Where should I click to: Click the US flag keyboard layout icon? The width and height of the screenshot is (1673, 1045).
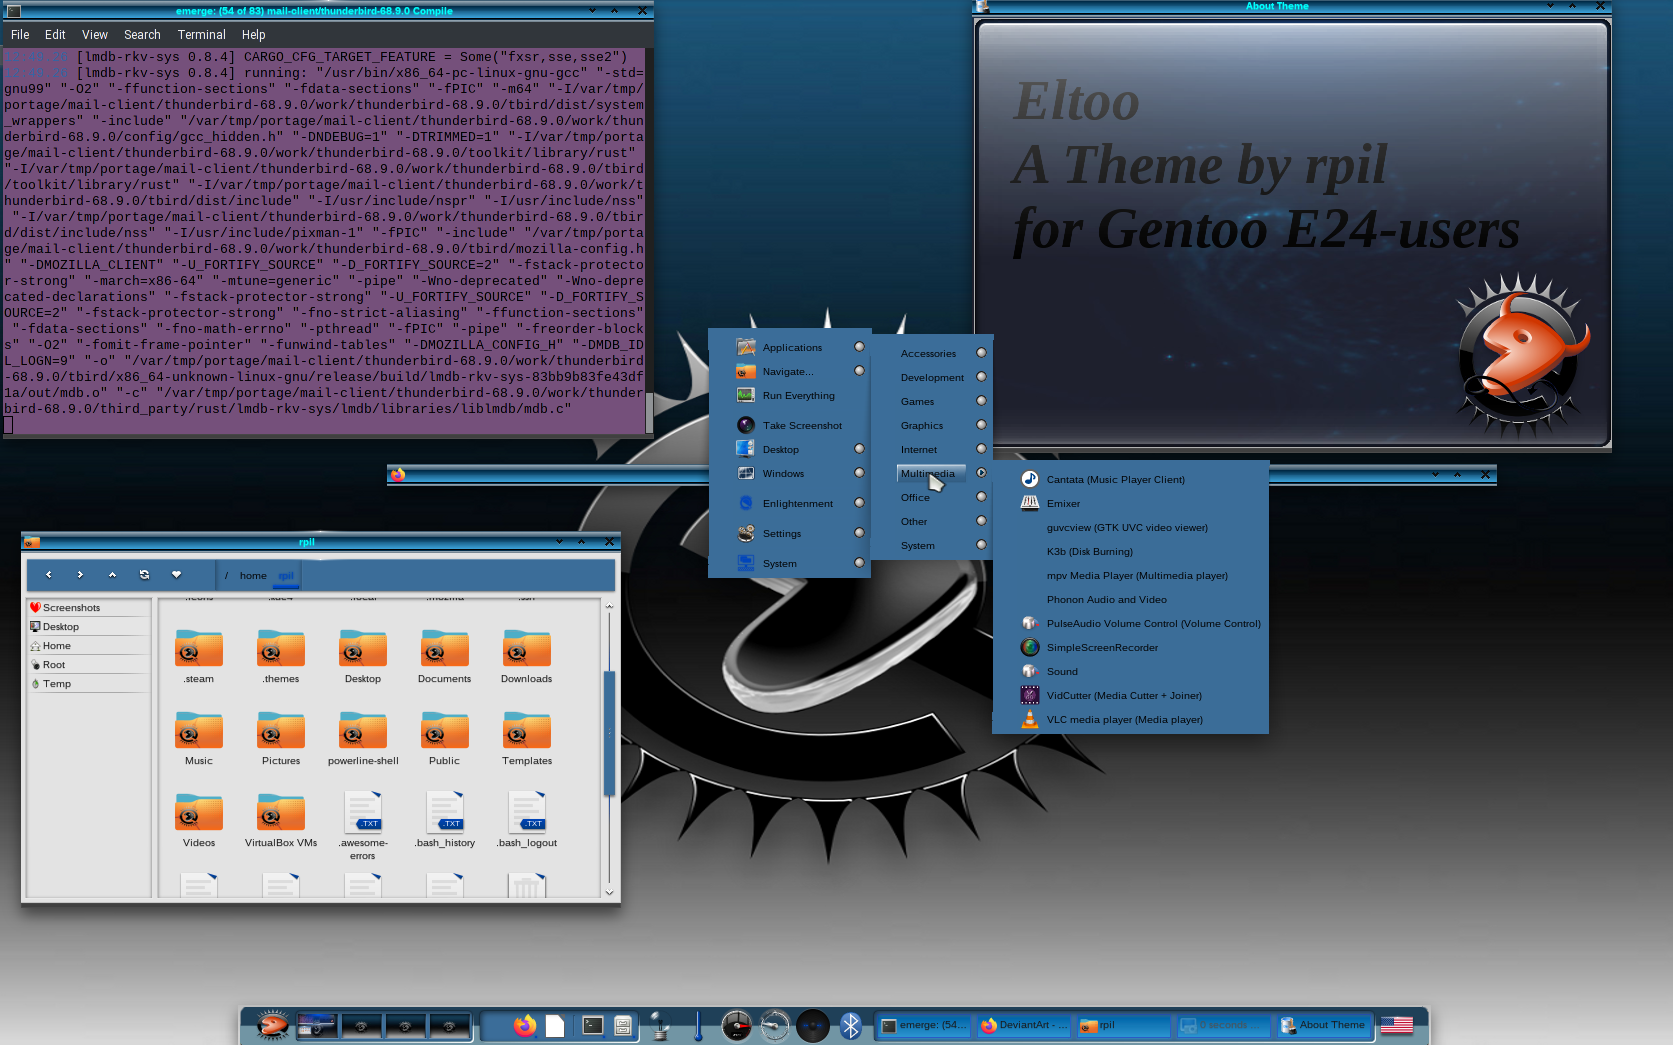(1397, 1025)
